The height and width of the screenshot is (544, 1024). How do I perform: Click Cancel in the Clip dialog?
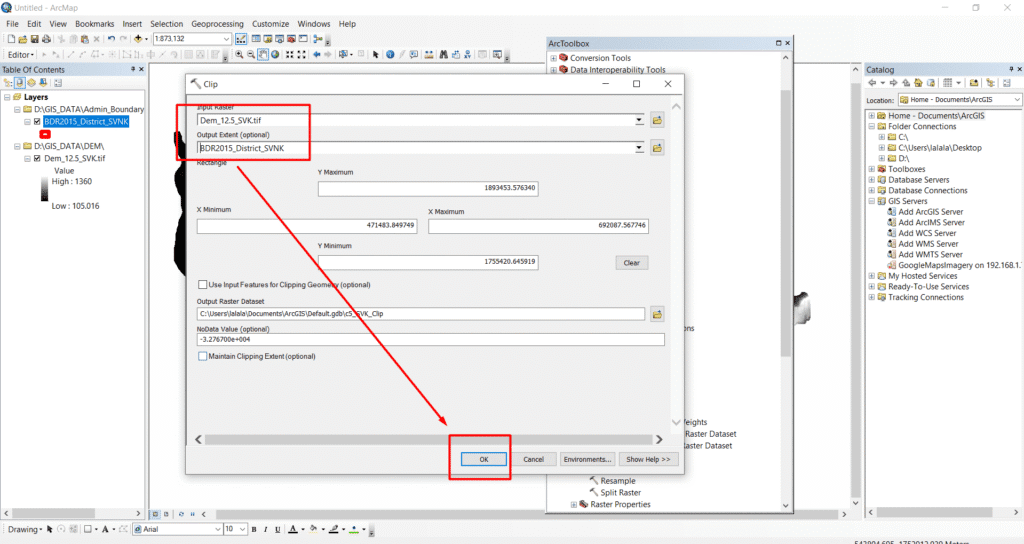[x=534, y=459]
